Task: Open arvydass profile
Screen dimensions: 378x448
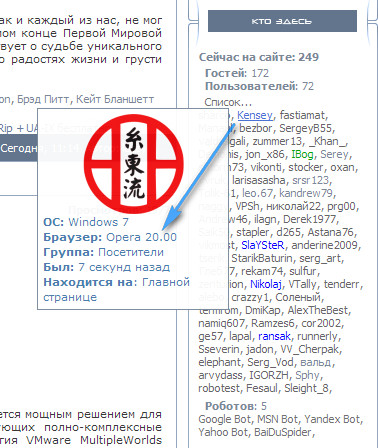Action: (220, 375)
